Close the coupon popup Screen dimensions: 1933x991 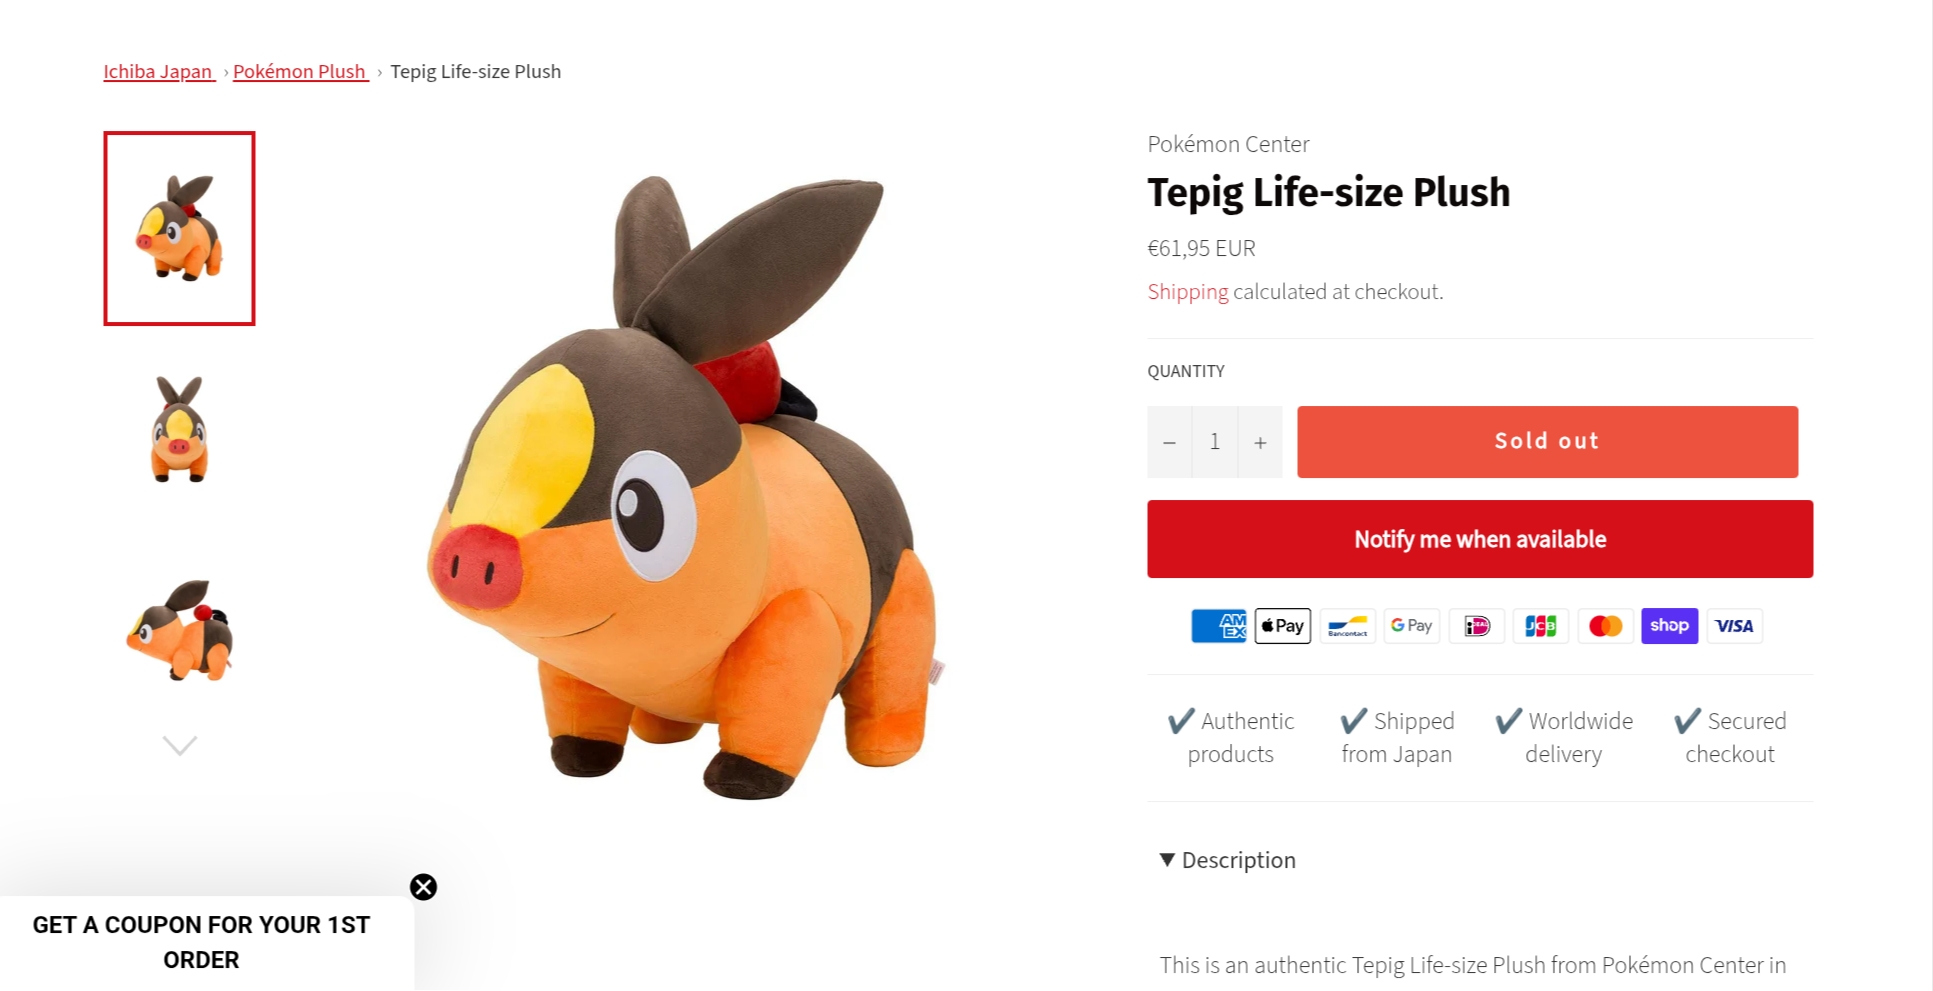click(423, 887)
